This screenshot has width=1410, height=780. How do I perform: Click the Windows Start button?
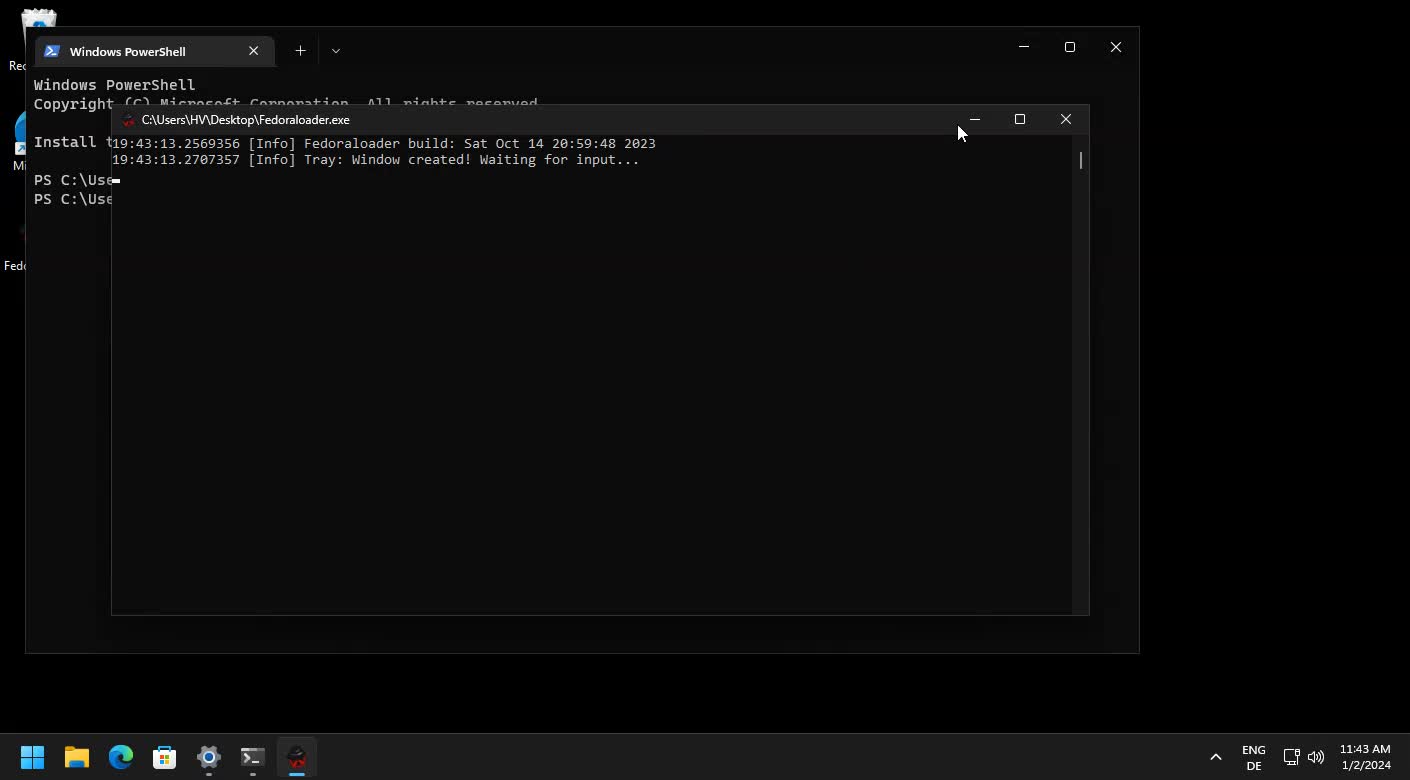click(x=33, y=757)
